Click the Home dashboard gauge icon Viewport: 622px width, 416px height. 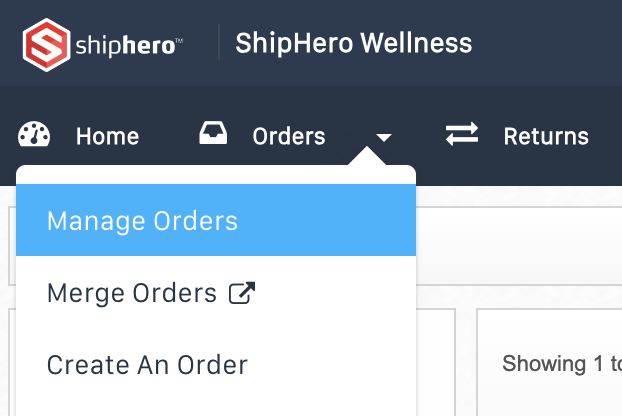(x=34, y=134)
